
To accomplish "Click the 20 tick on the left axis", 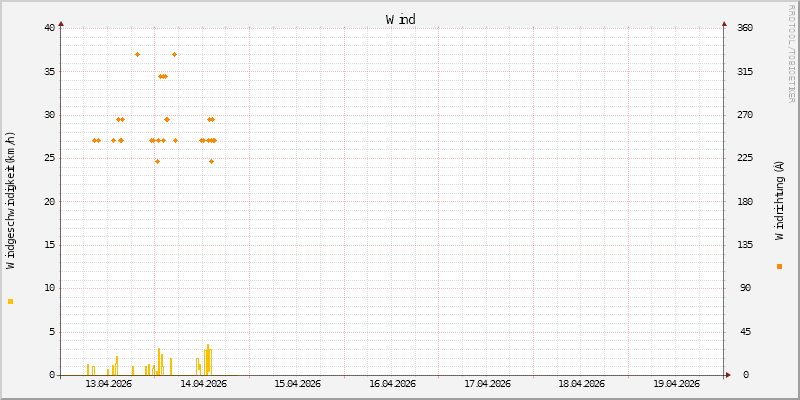I will click(49, 201).
